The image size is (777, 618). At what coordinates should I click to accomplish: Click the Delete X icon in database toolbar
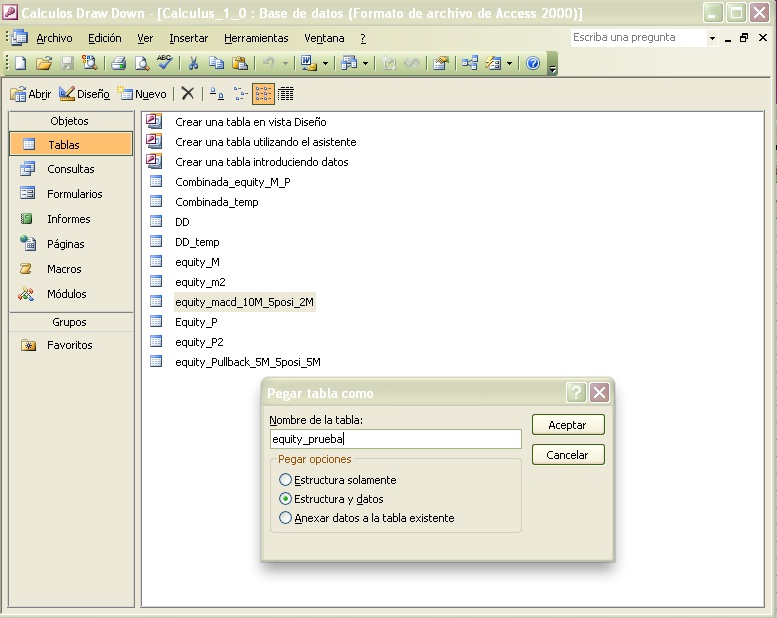(187, 94)
